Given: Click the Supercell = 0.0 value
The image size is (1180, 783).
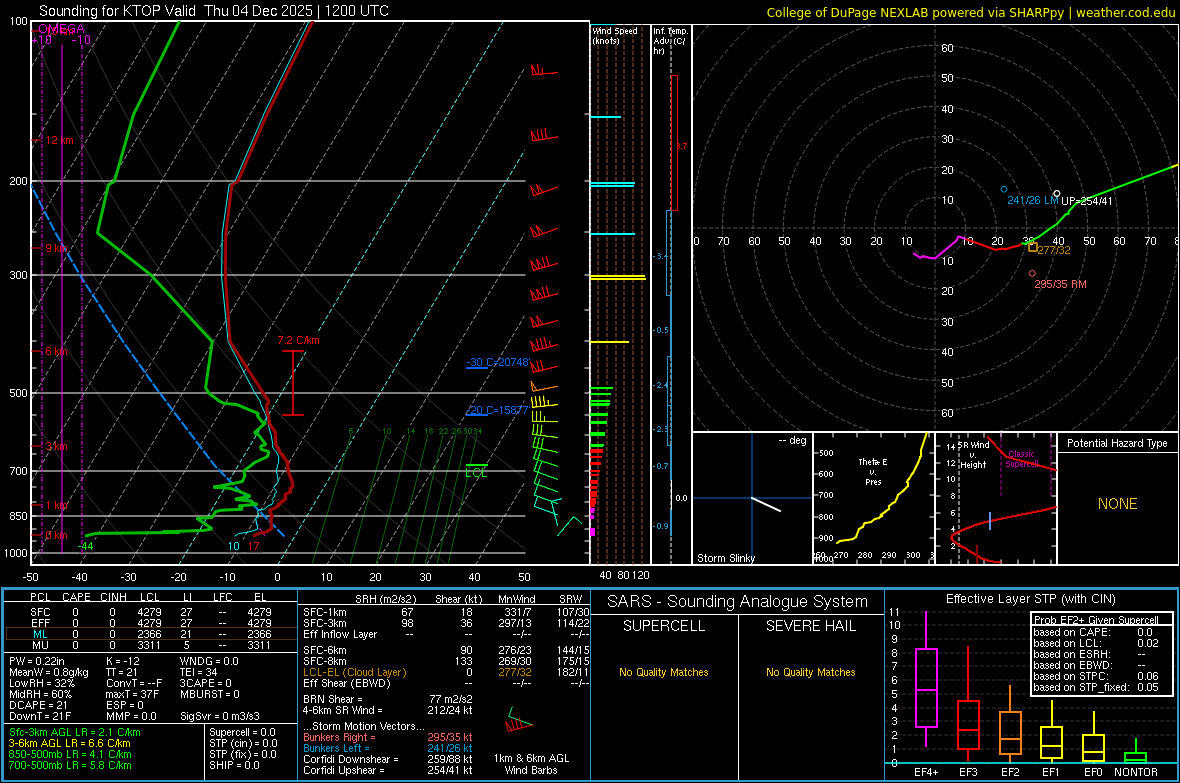Looking at the screenshot, I should (x=242, y=732).
